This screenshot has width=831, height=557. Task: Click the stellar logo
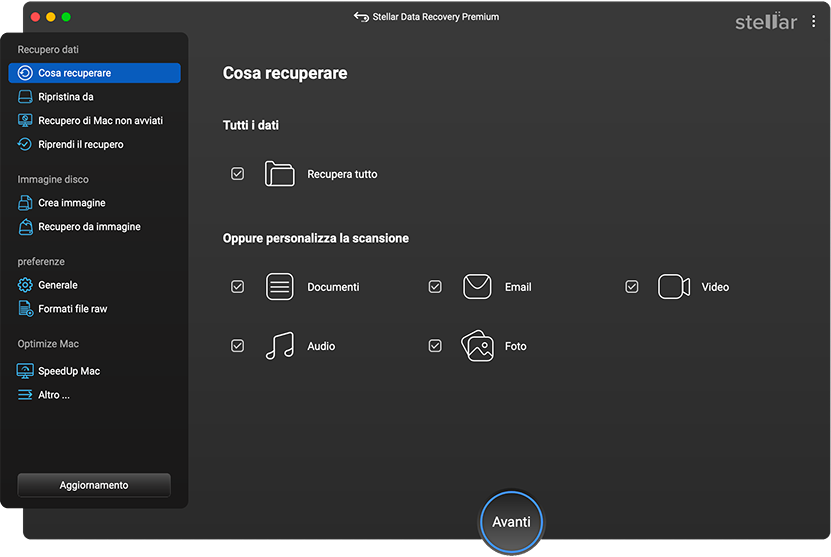click(766, 21)
